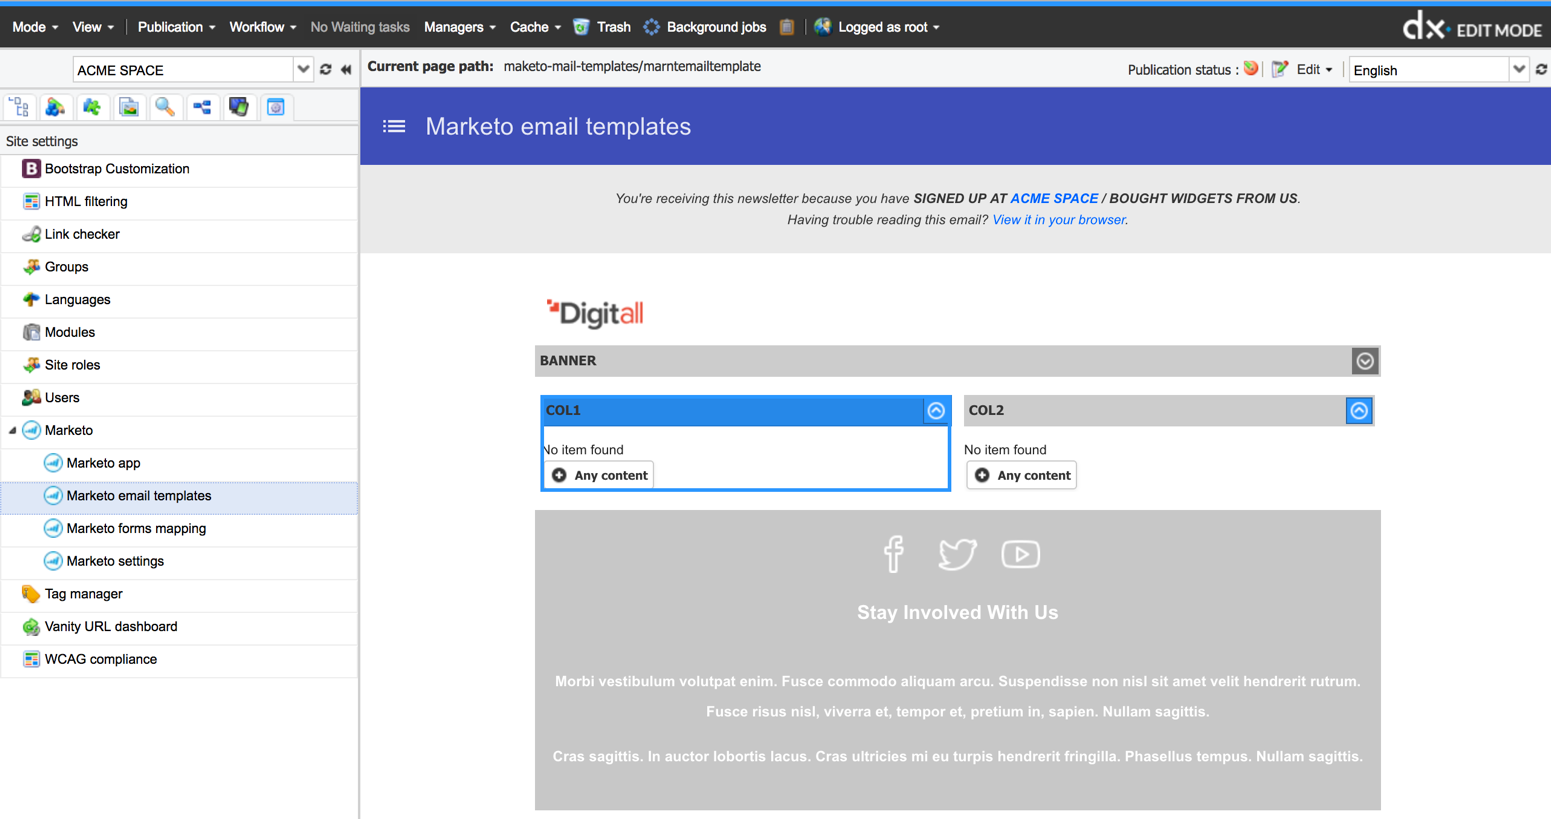Collapse the Marketo tree node
1551x819 pixels.
pos(13,431)
